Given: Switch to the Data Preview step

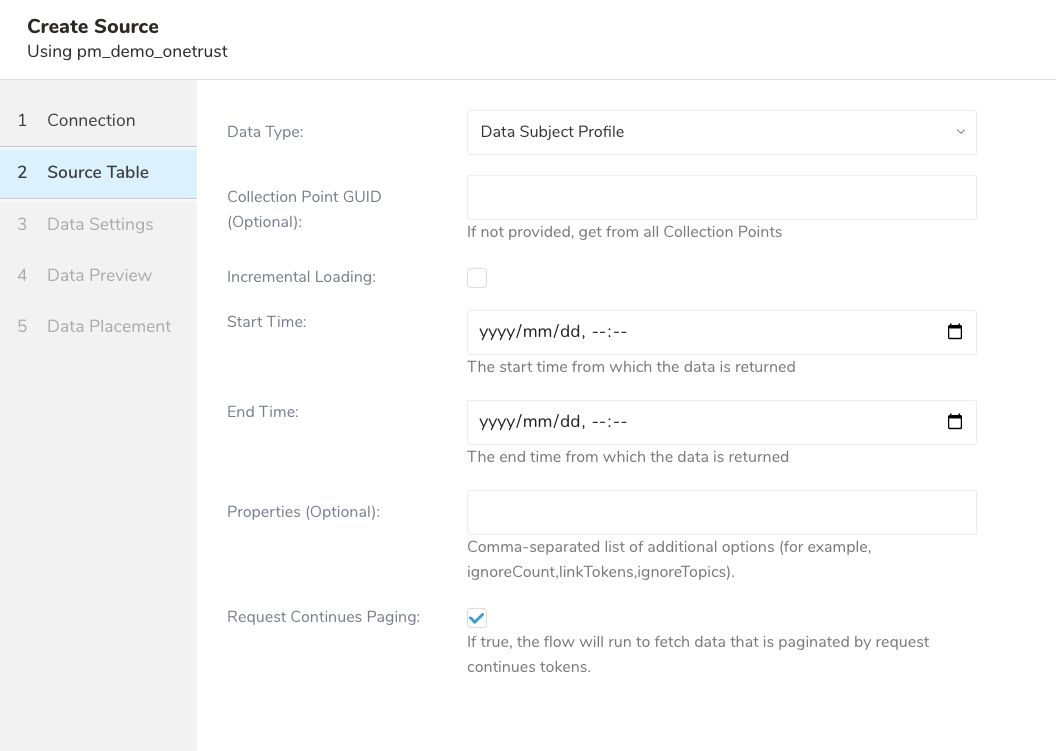Looking at the screenshot, I should point(99,275).
